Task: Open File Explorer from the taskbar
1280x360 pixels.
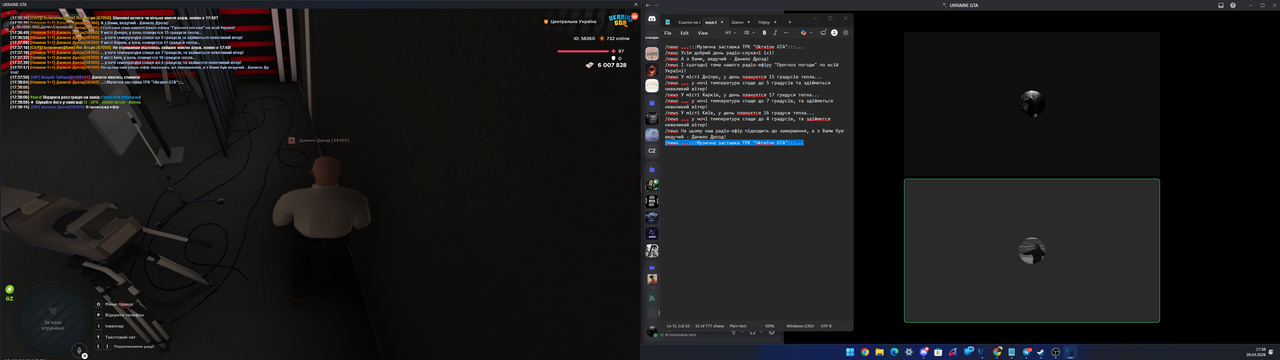Action: [x=880, y=352]
